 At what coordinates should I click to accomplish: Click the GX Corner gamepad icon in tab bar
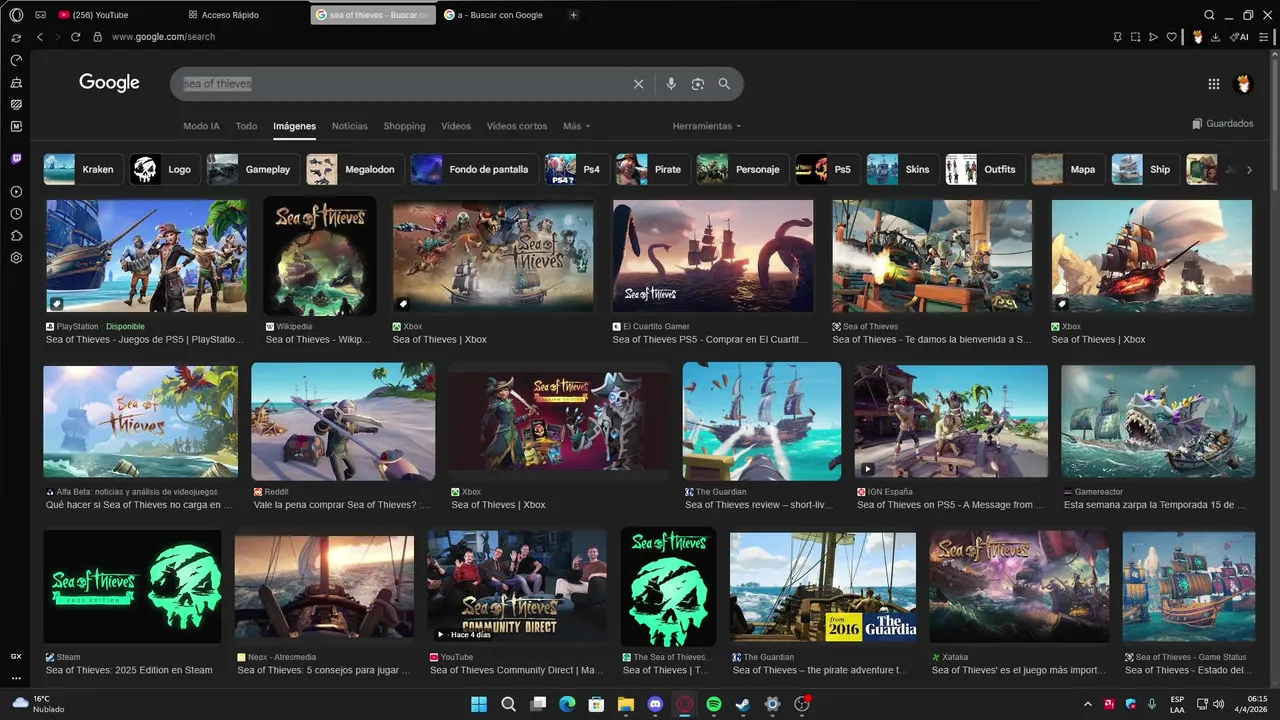40,15
